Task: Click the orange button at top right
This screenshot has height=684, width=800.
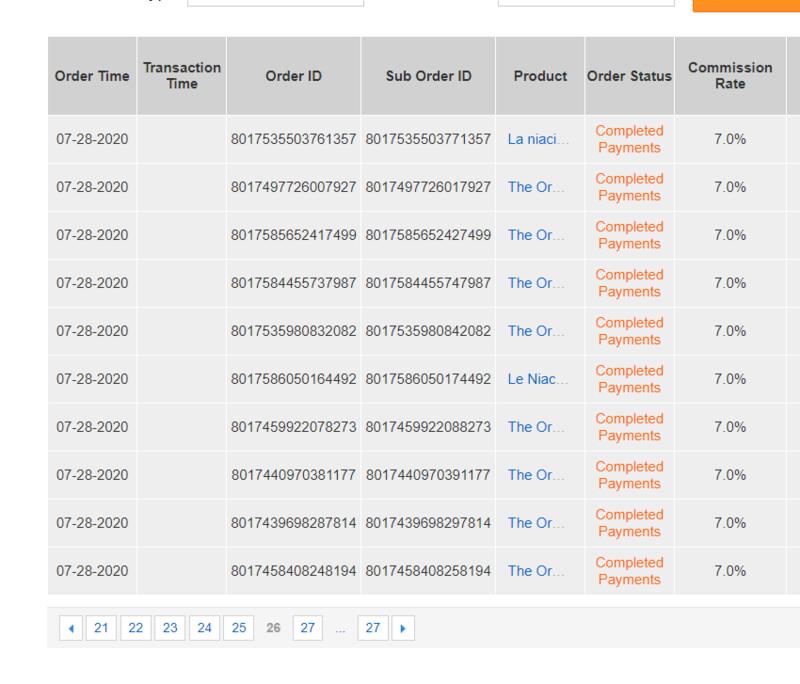Action: click(745, 4)
